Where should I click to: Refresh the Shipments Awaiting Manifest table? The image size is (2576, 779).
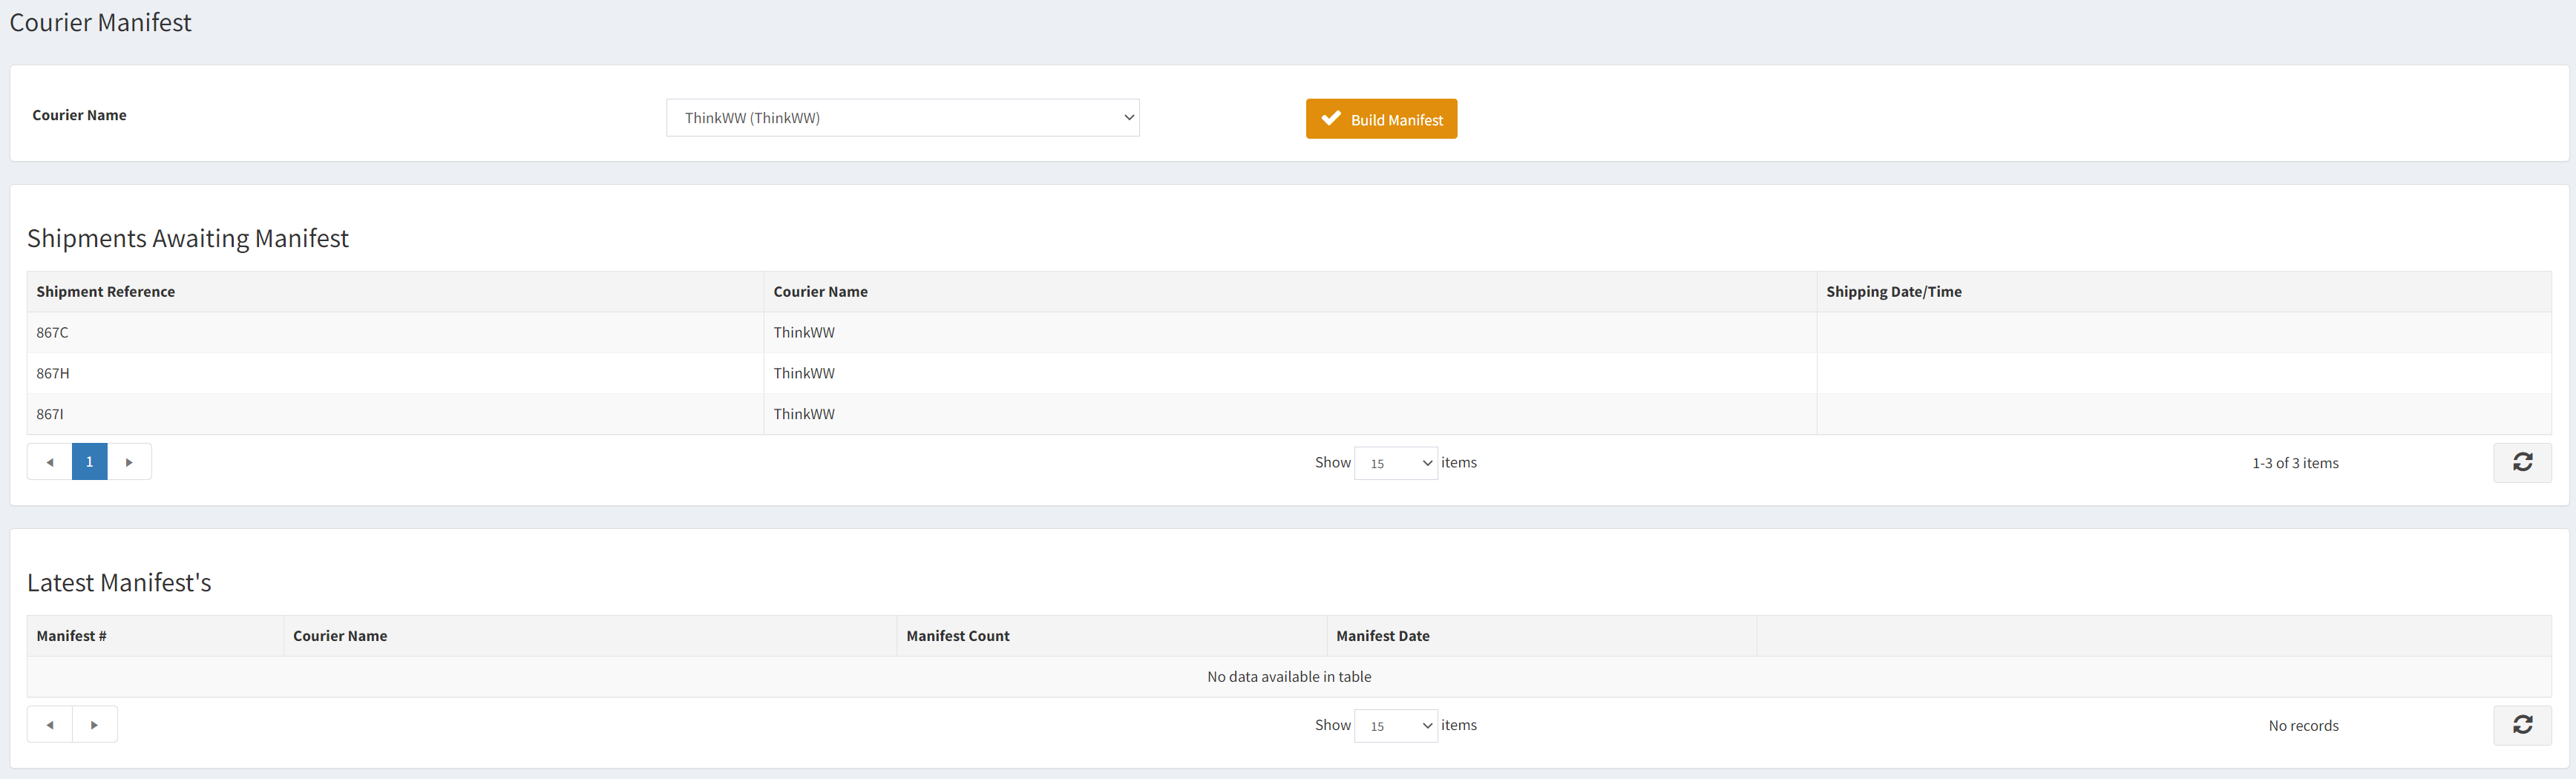point(2522,462)
